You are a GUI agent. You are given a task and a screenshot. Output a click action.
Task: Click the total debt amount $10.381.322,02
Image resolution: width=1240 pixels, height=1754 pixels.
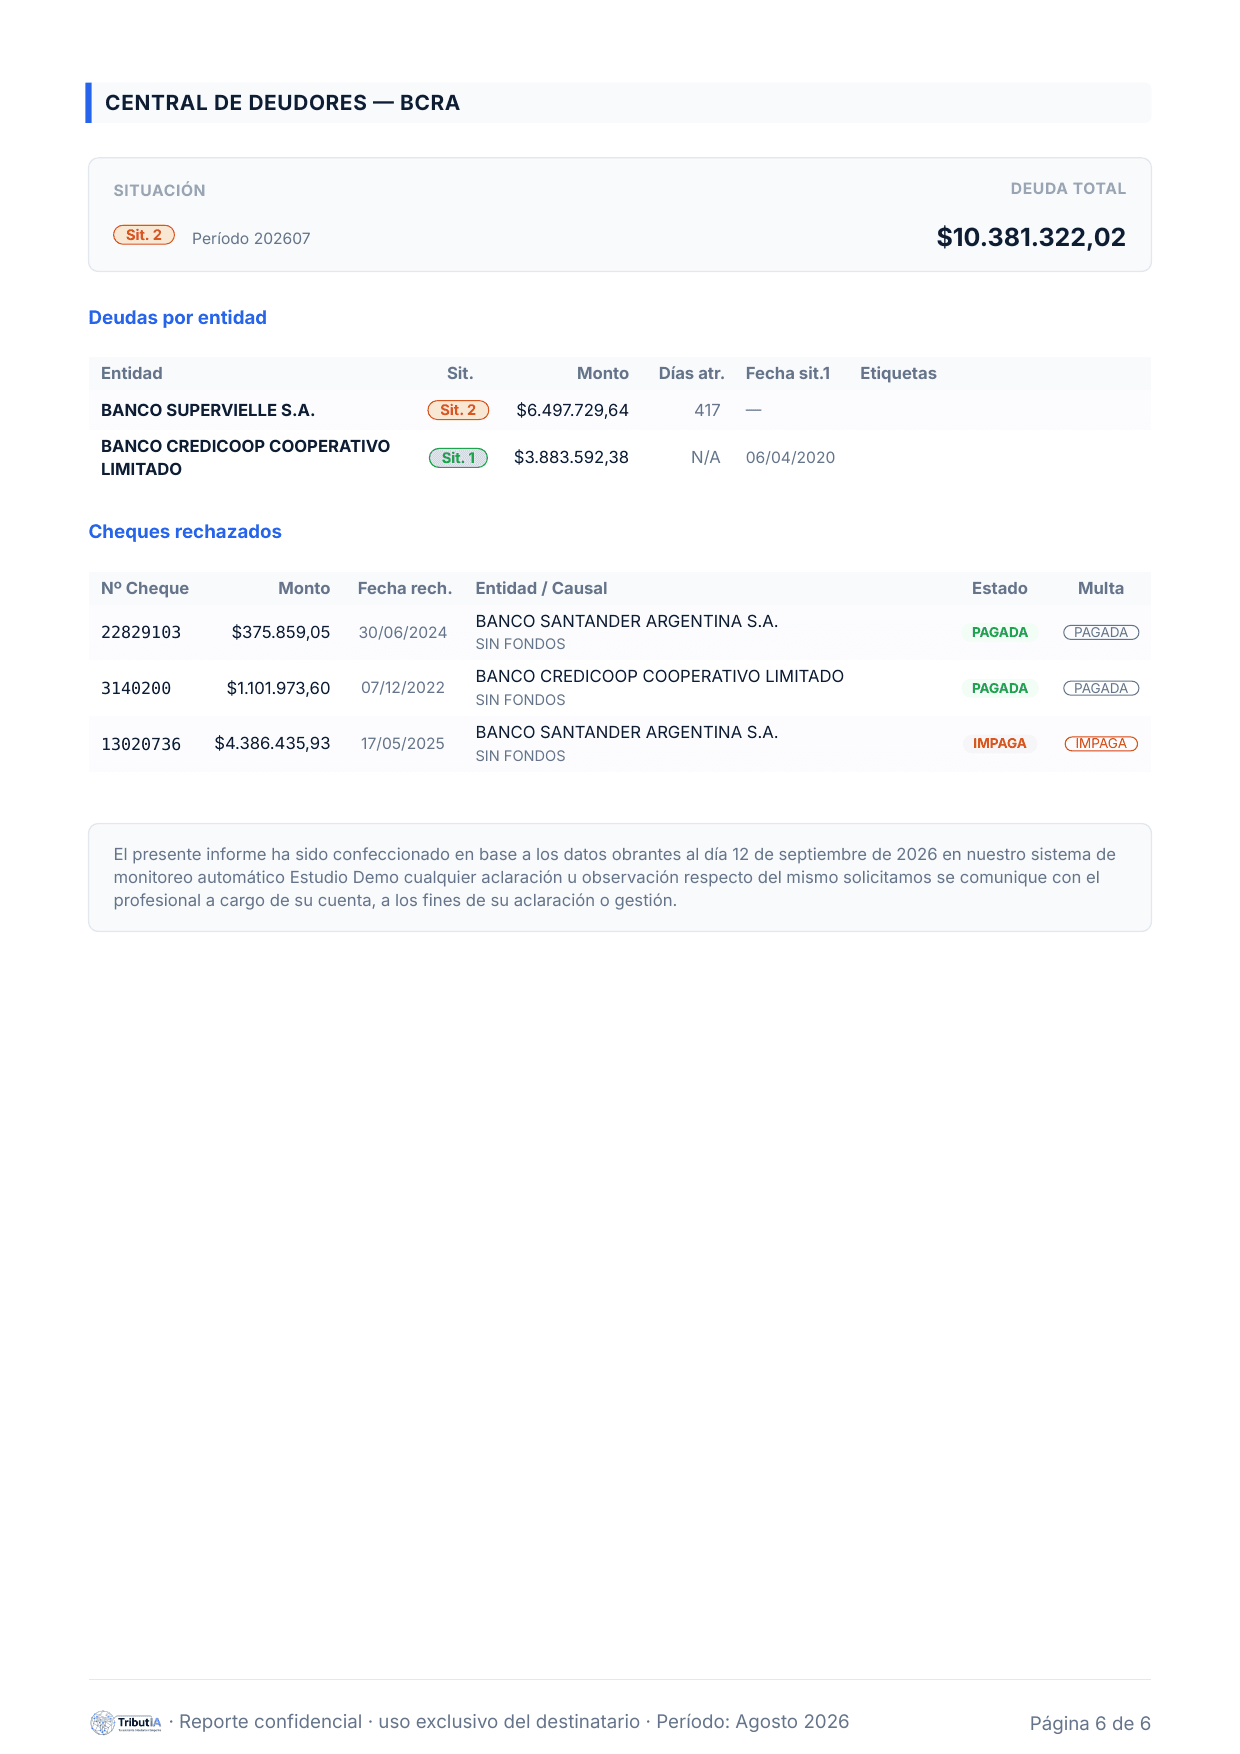1031,237
